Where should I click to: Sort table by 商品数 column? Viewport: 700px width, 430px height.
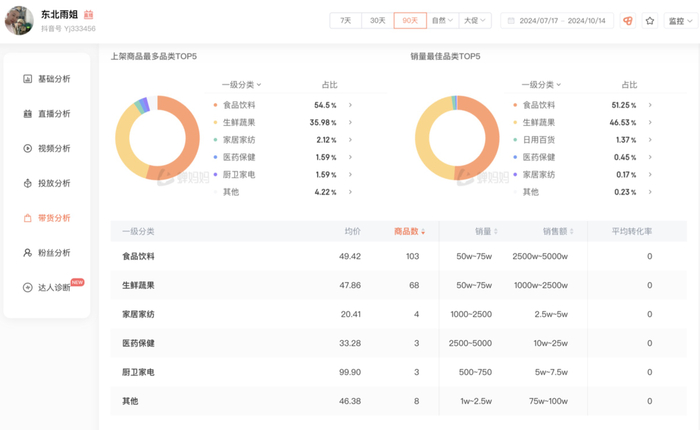(x=409, y=232)
